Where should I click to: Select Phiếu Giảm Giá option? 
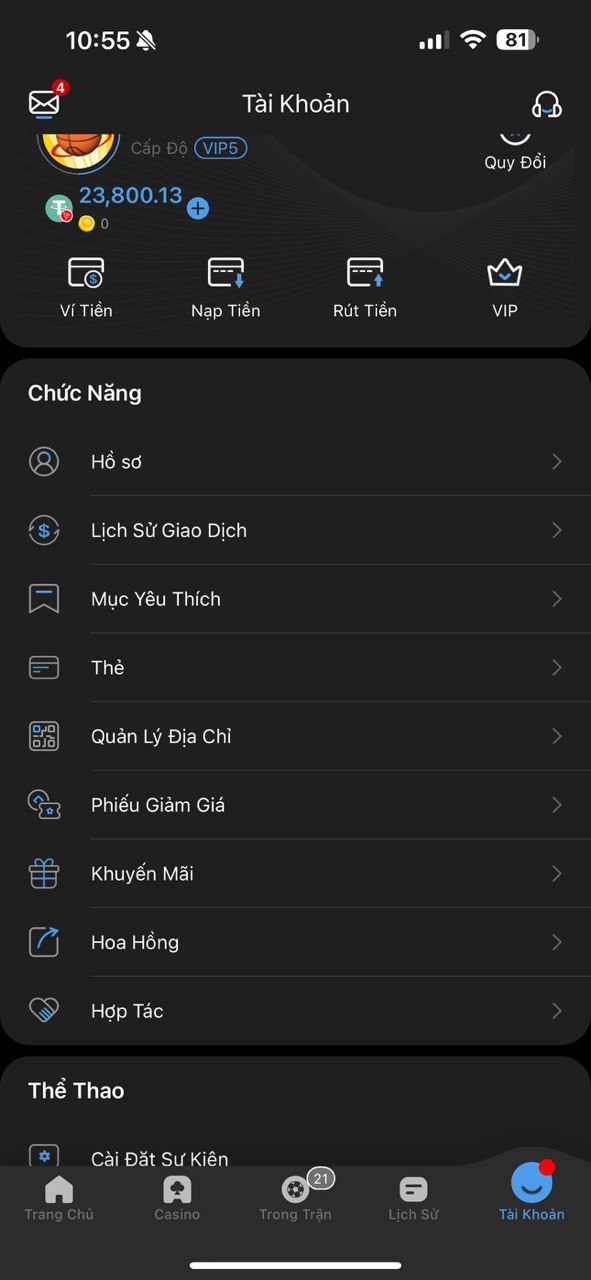[x=295, y=805]
